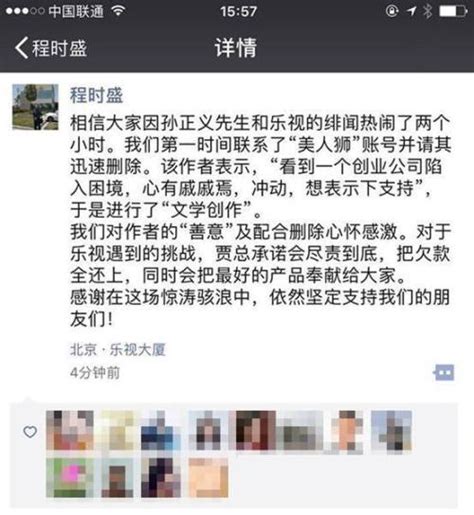This screenshot has height=515, width=474.
Task: Open the pink flower liker avatar
Action: 70,477
